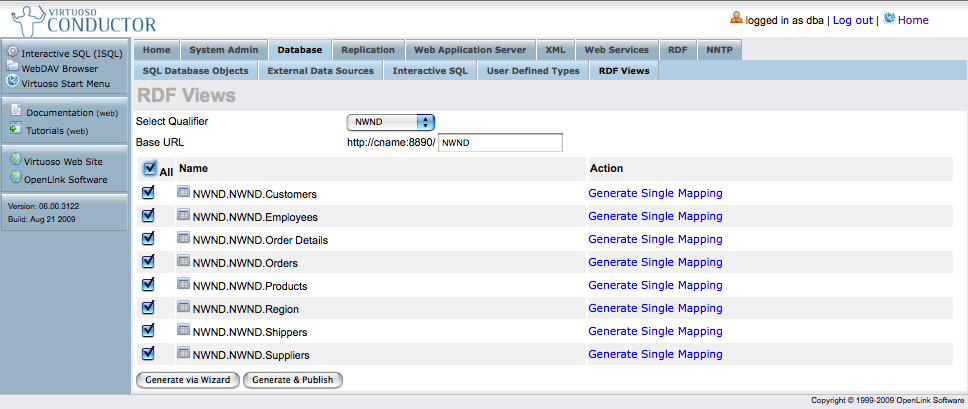The height and width of the screenshot is (409, 968).
Task: Click the Base URL text field
Action: pos(500,142)
